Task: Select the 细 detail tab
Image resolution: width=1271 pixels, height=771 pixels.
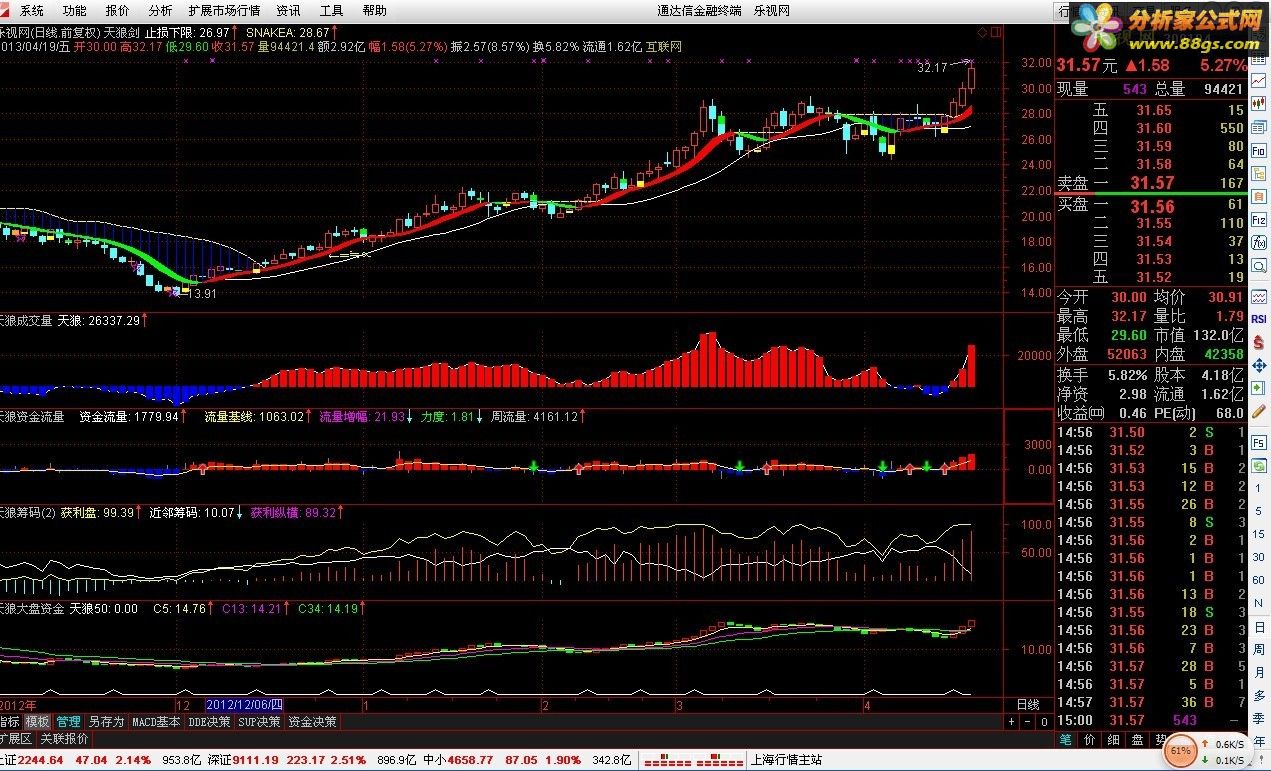Action: click(x=1113, y=740)
